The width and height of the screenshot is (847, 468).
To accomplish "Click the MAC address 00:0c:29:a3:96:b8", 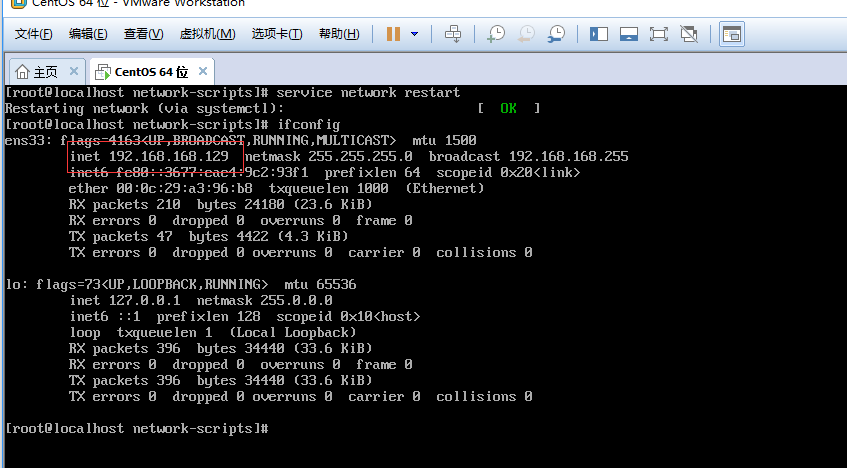I will 184,188.
